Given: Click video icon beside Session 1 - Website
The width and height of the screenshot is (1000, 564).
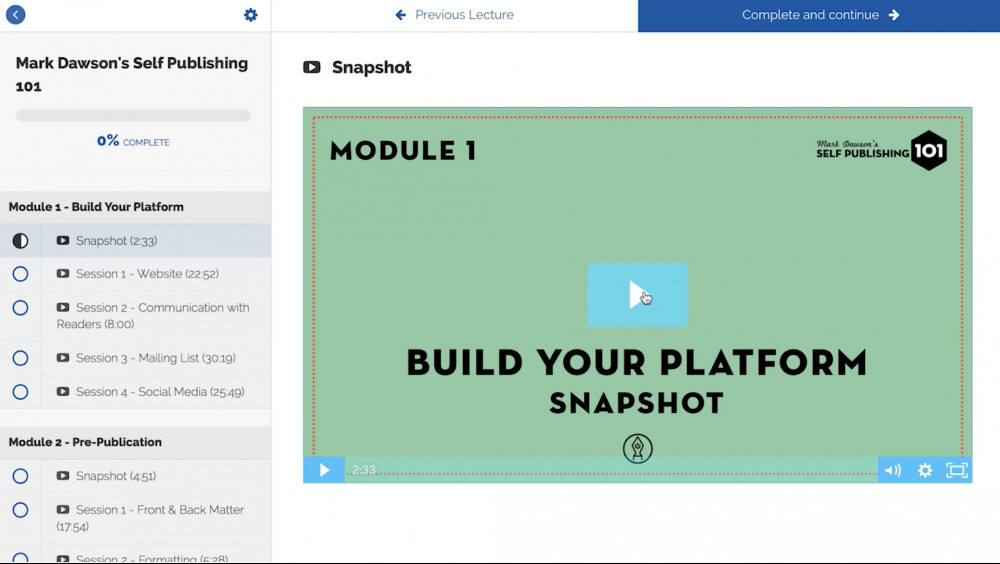Looking at the screenshot, I should [x=62, y=274].
